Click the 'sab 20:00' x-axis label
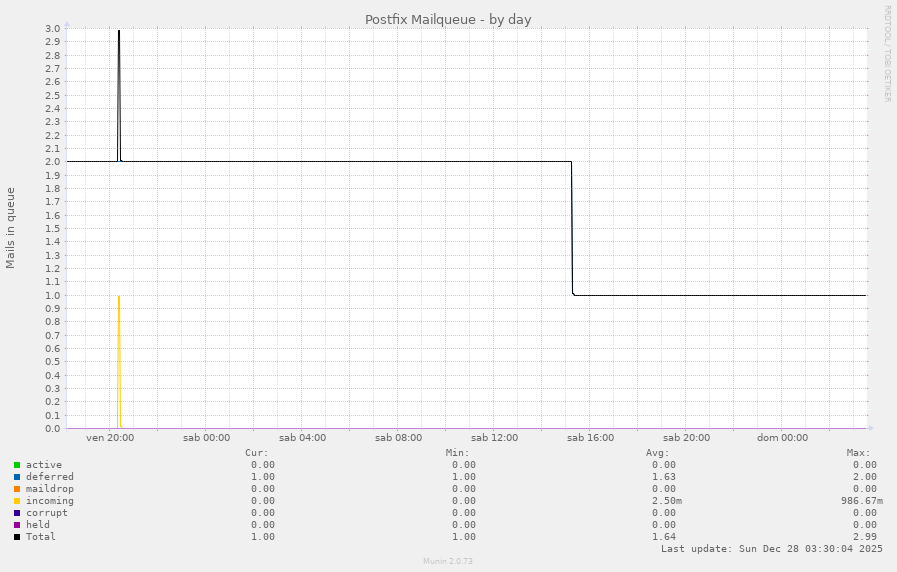897x572 pixels. (x=686, y=438)
